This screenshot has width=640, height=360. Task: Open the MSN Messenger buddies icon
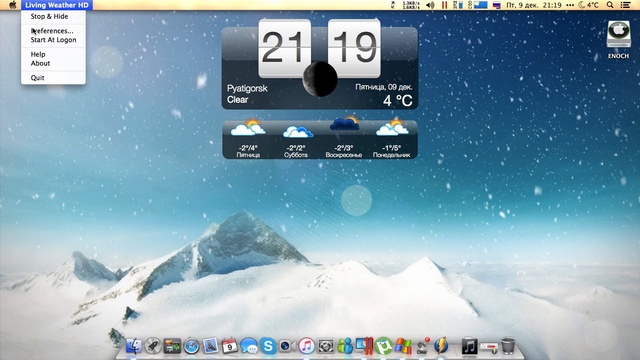345,346
